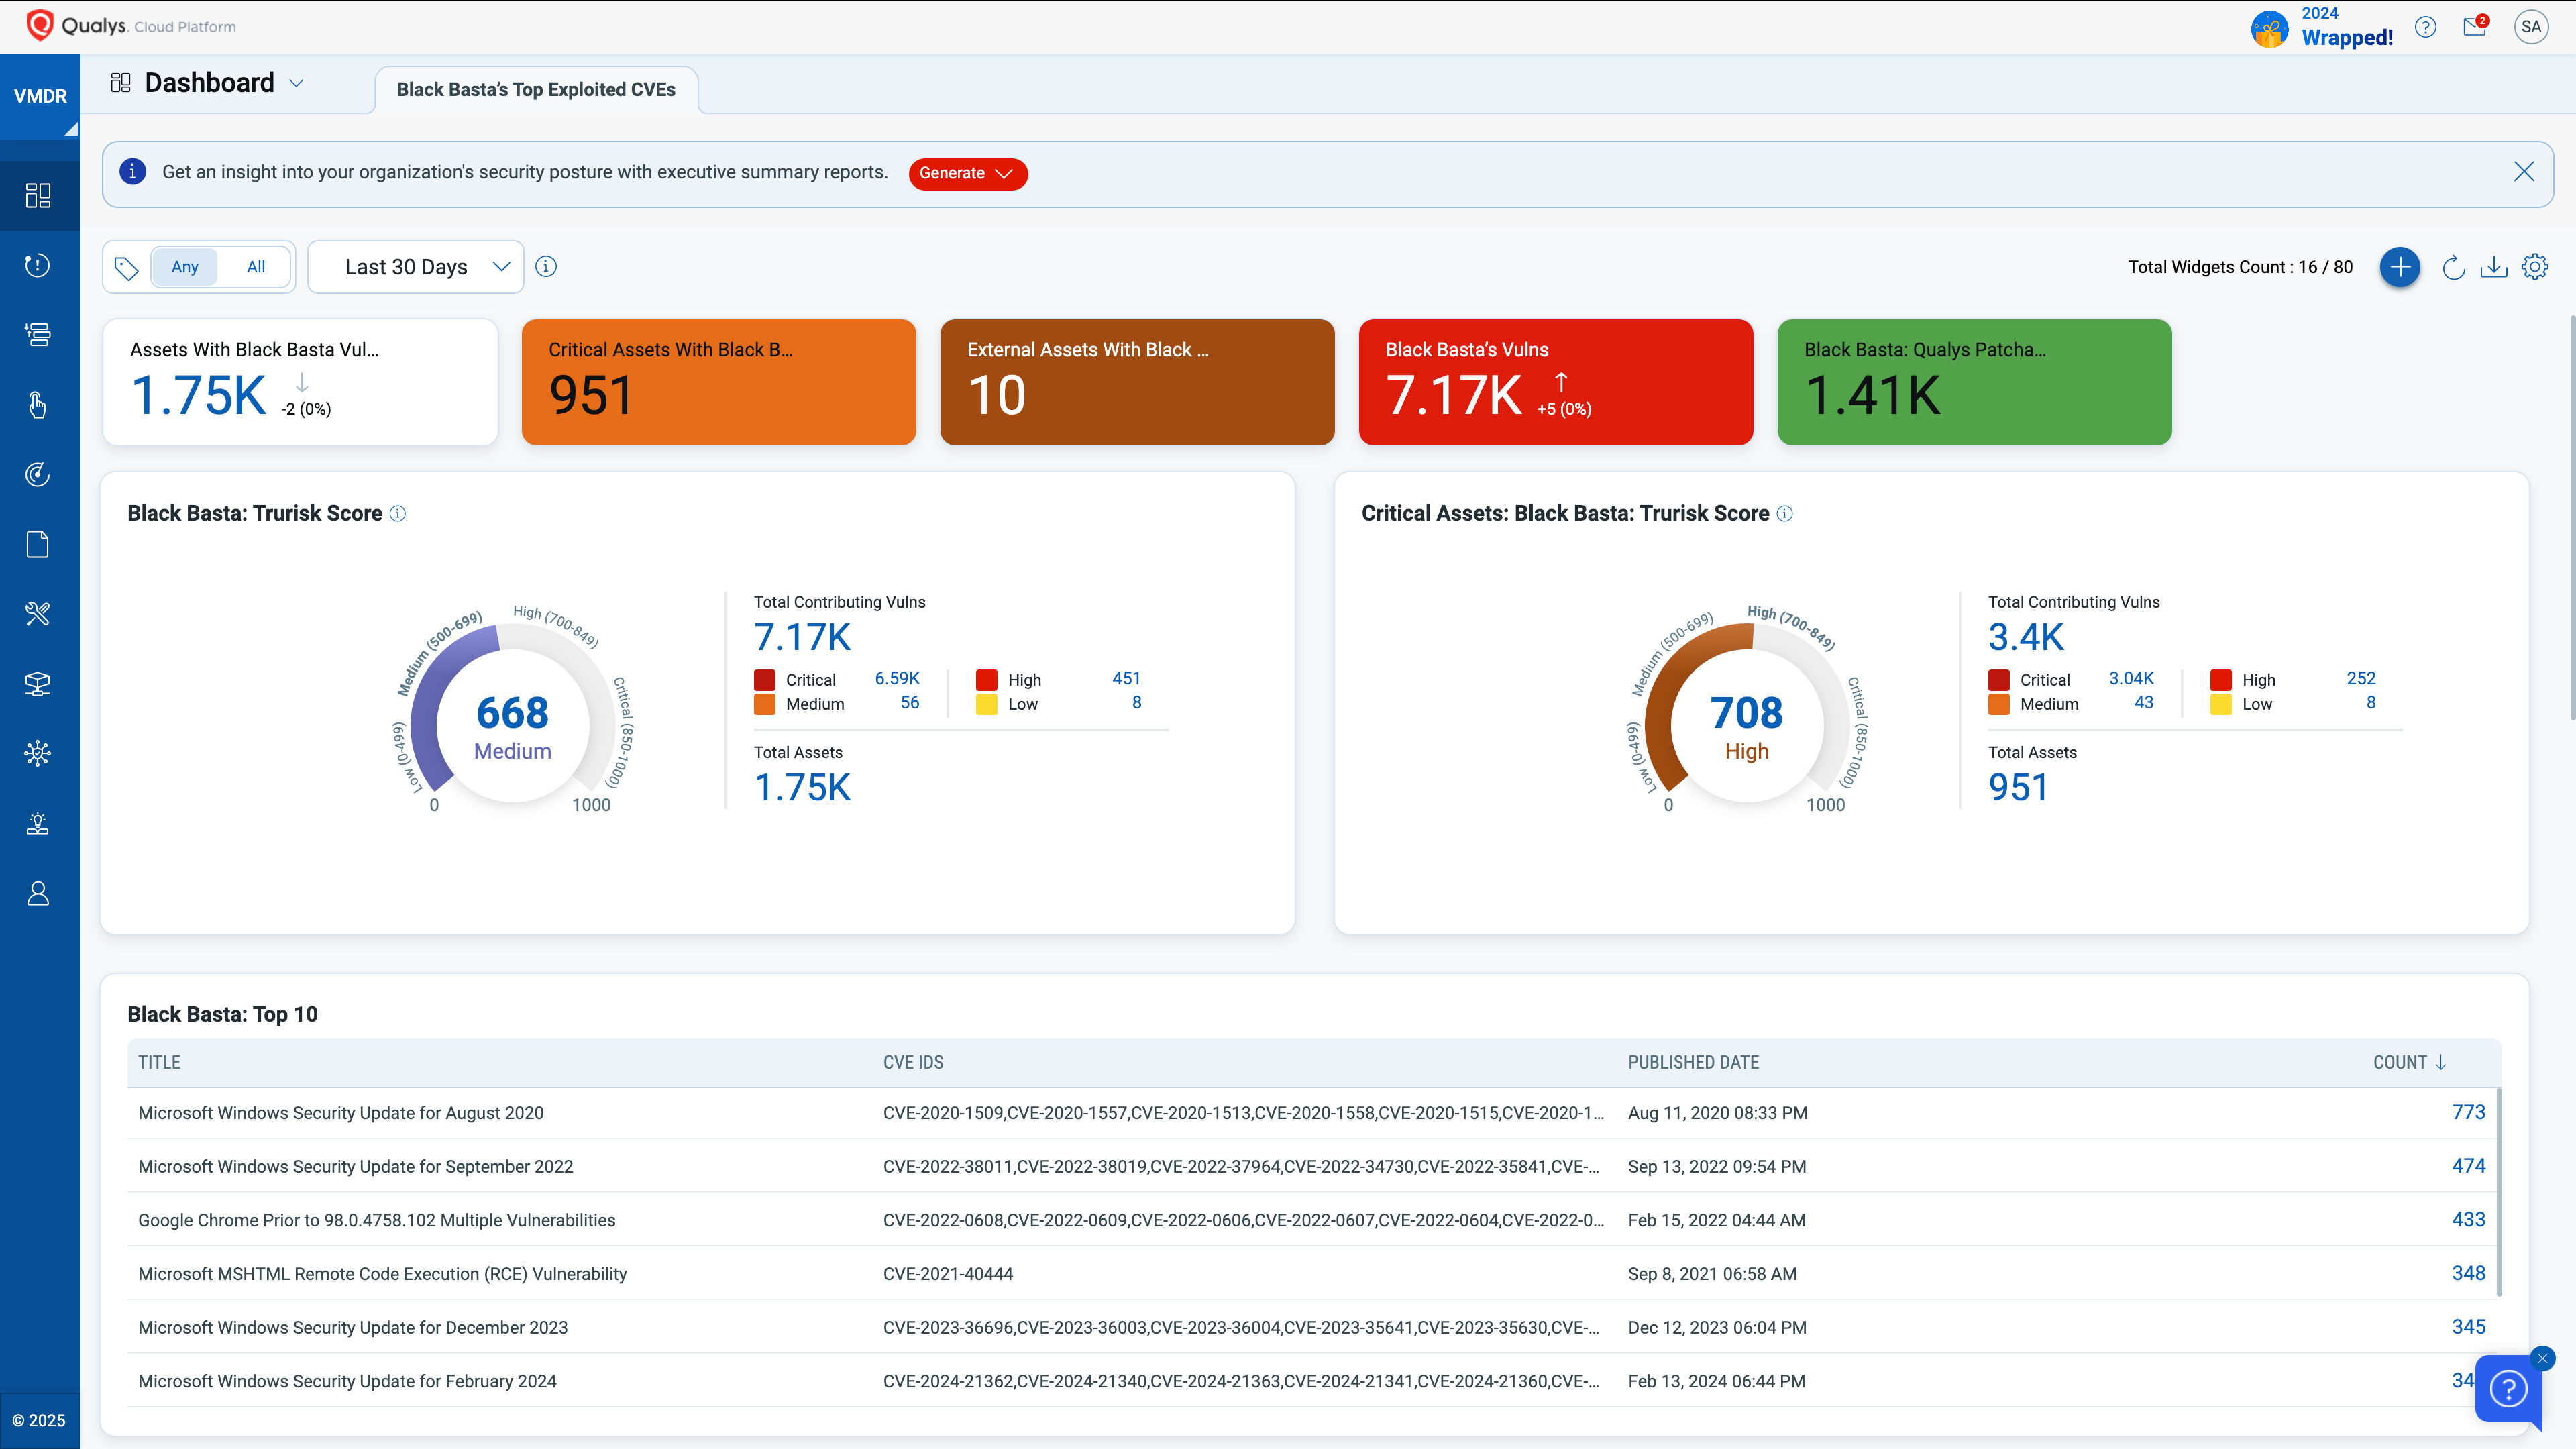Open the hand-pointer sidebar icon
The width and height of the screenshot is (2576, 1449).
38,404
